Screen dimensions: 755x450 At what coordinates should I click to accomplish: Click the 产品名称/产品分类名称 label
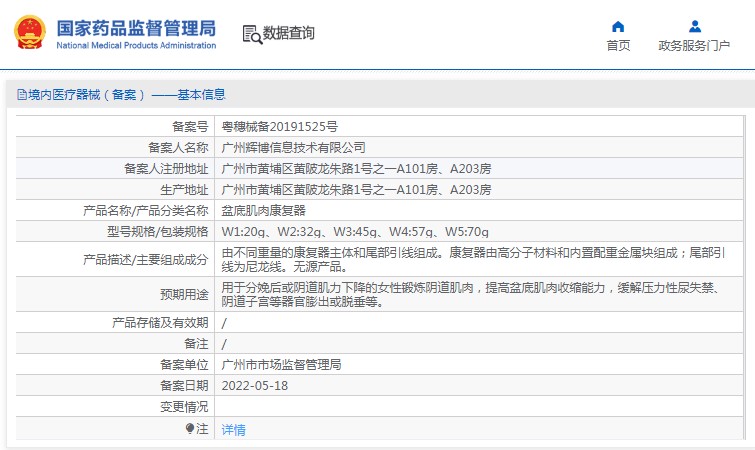coord(145,210)
